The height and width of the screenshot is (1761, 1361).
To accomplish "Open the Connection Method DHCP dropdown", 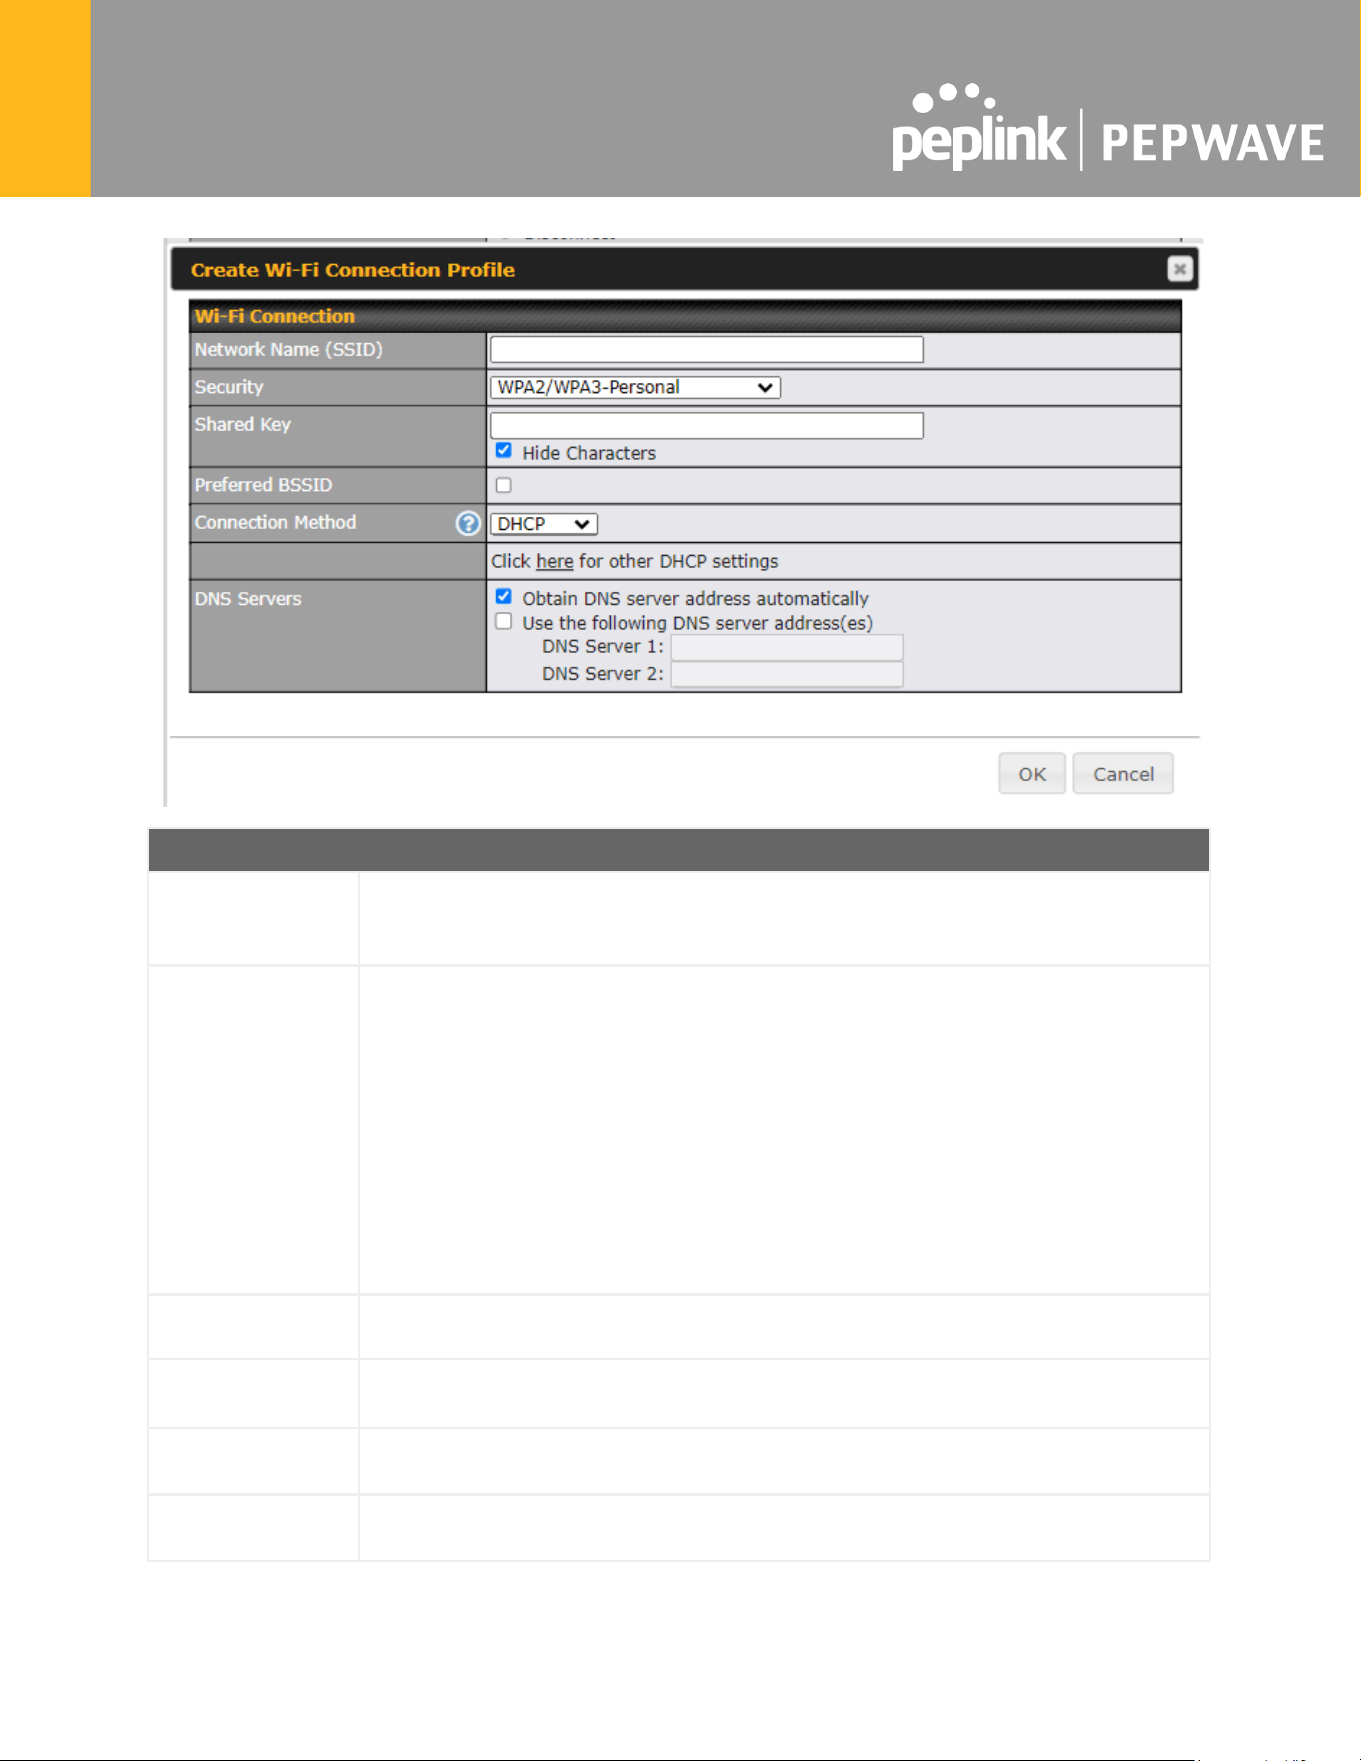I will pyautogui.click(x=544, y=524).
